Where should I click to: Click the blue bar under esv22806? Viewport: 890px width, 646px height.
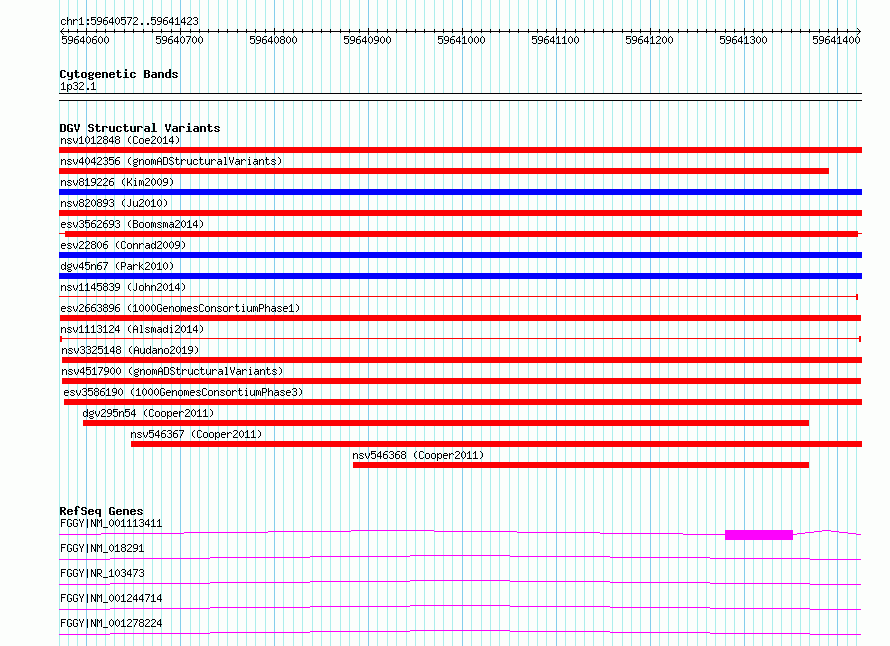point(460,255)
